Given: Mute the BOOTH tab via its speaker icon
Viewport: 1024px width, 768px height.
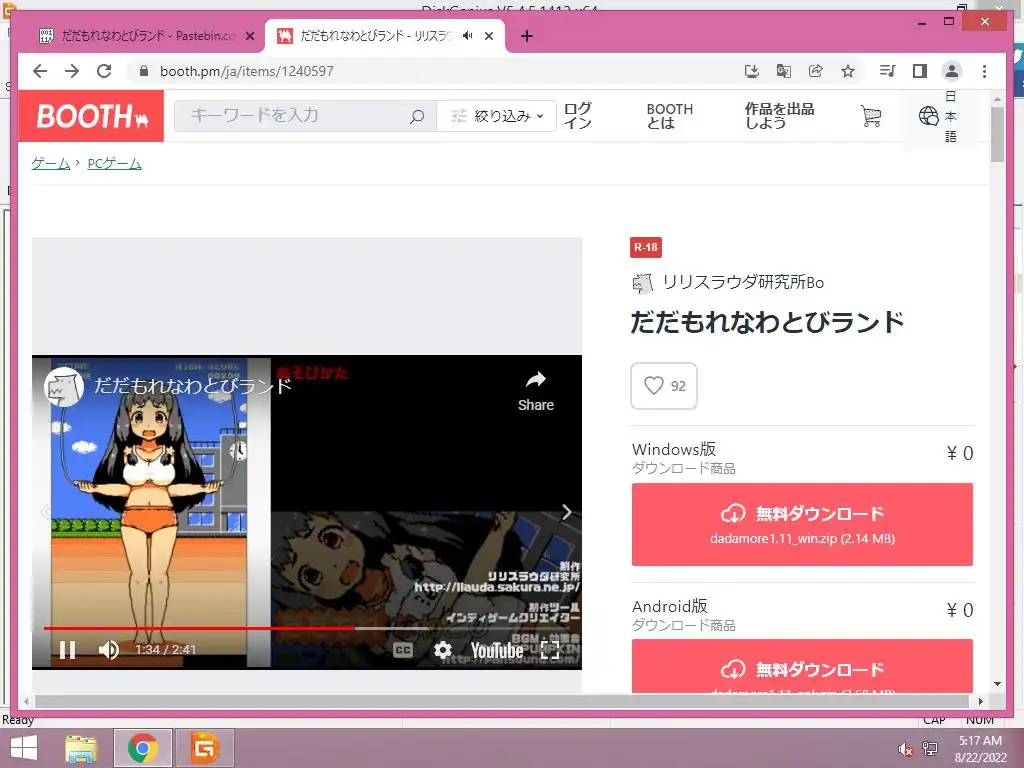Looking at the screenshot, I should (x=468, y=36).
